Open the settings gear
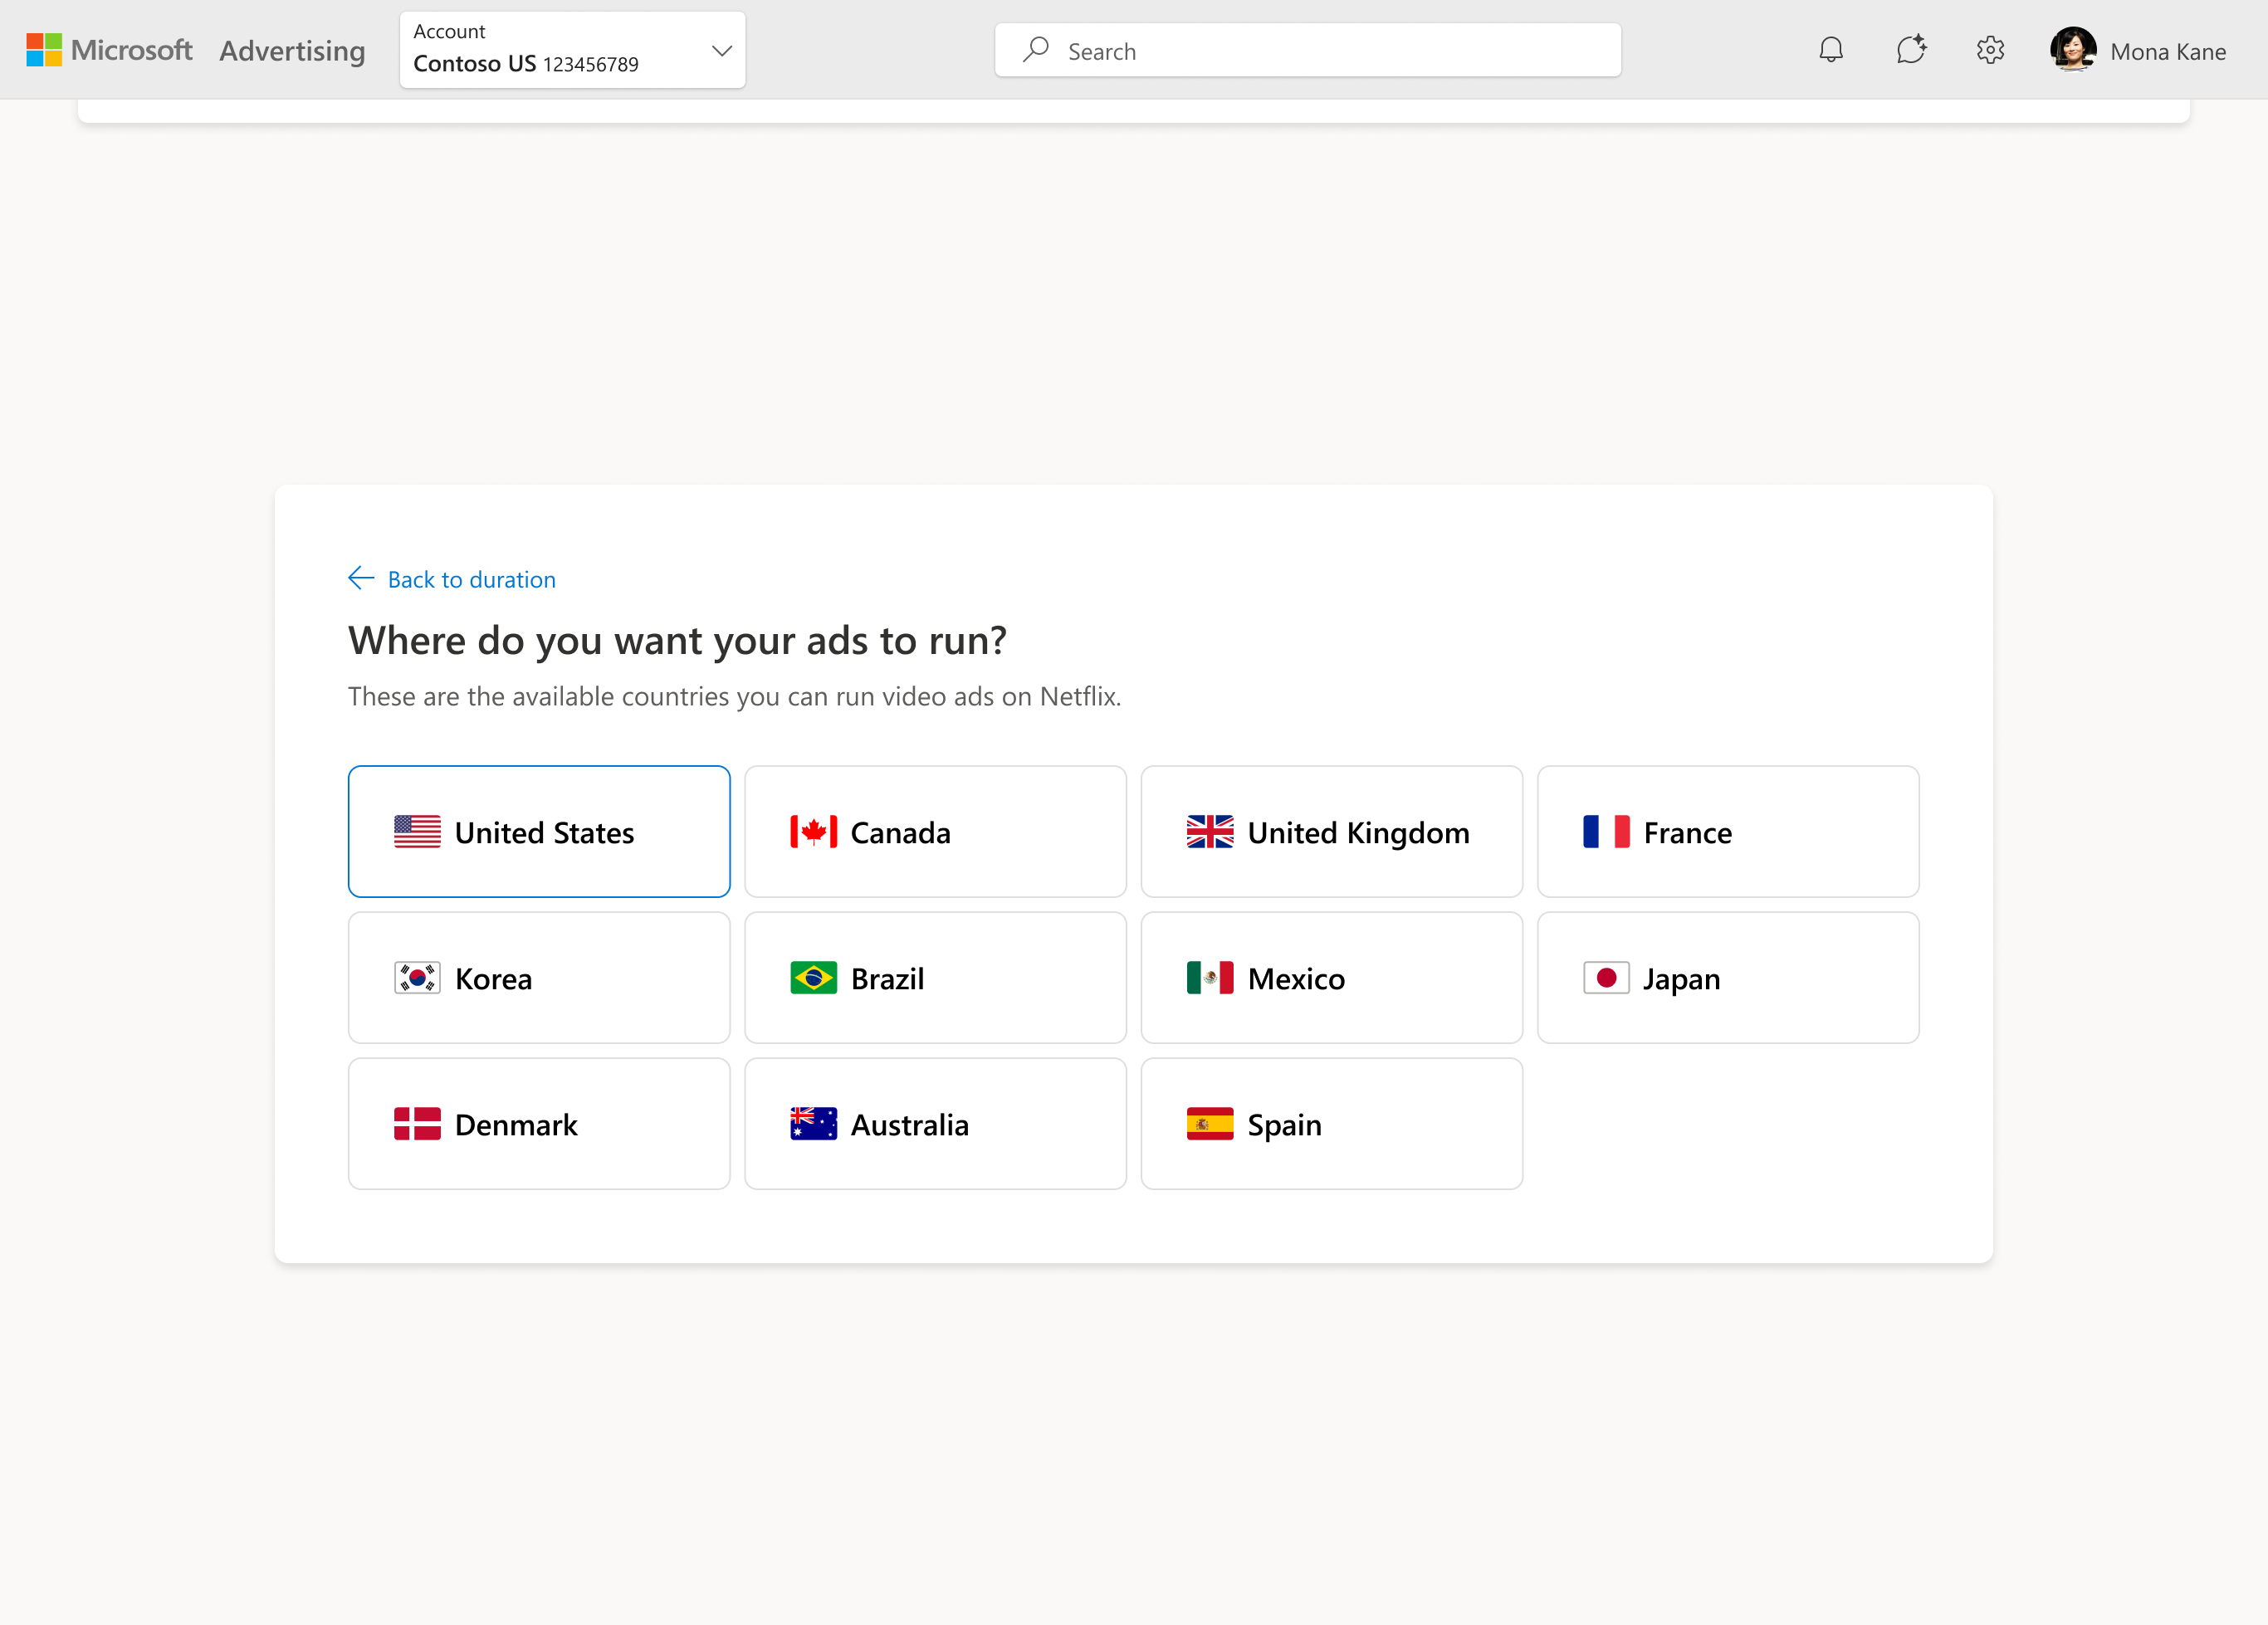 click(x=1990, y=50)
